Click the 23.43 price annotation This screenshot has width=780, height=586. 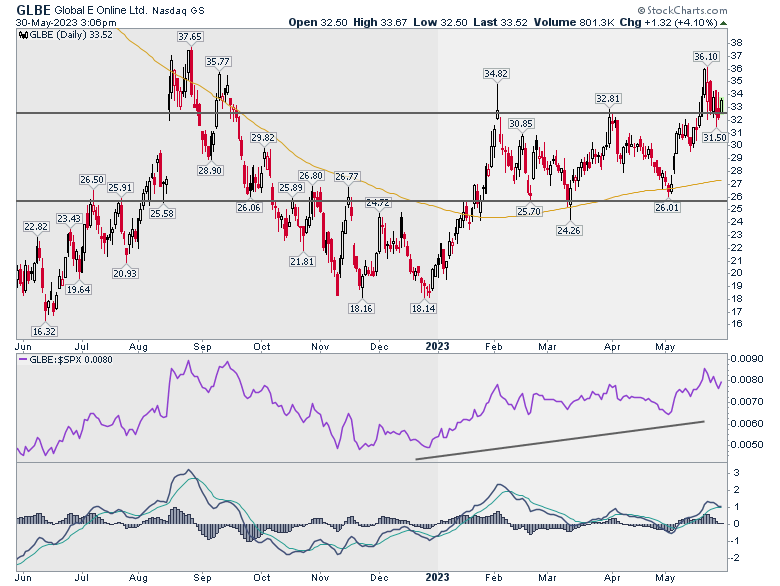69,218
